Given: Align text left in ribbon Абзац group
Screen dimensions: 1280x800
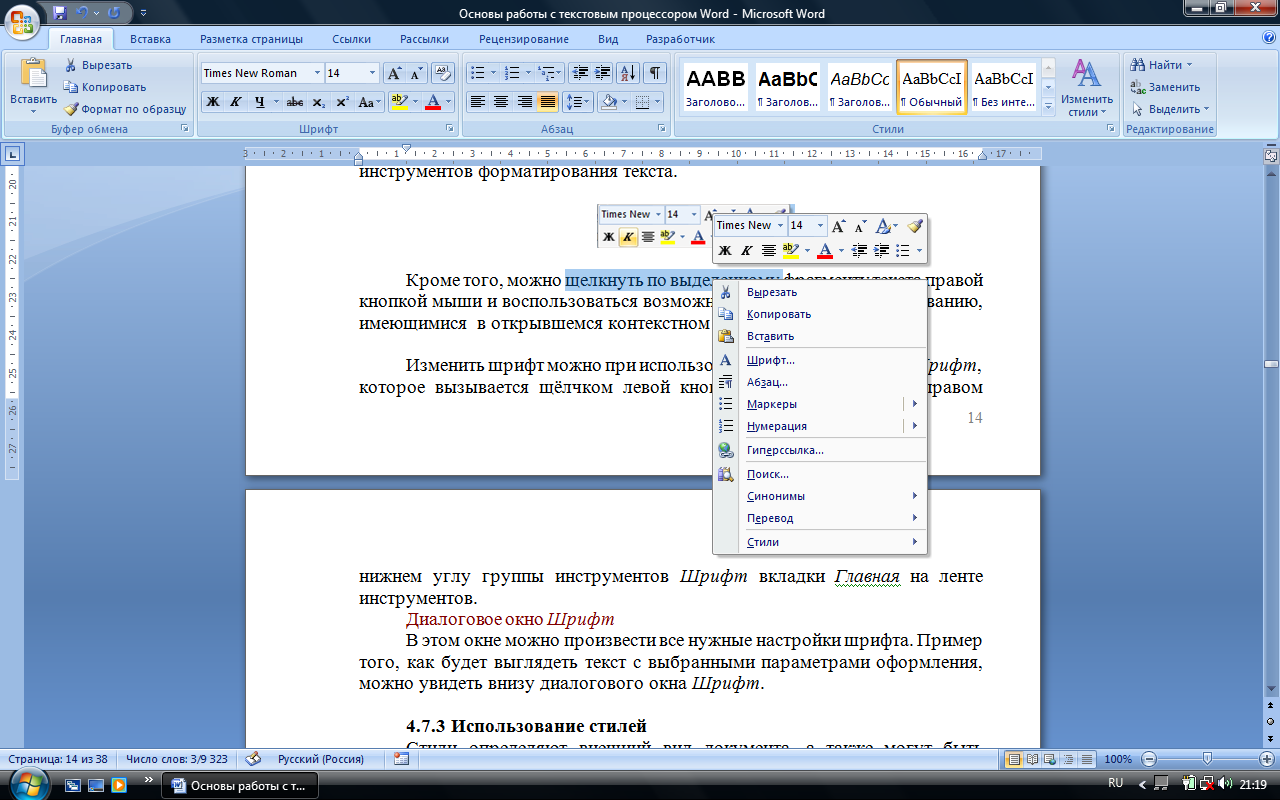Looking at the screenshot, I should (x=478, y=102).
